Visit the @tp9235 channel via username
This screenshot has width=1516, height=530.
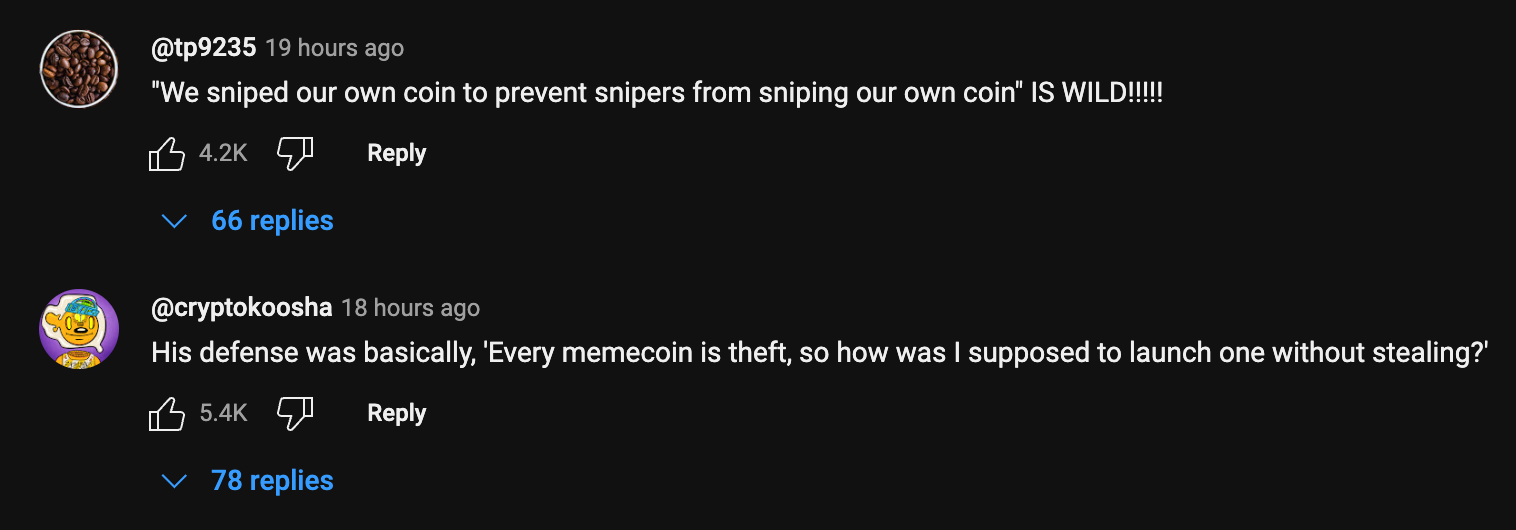pos(204,47)
